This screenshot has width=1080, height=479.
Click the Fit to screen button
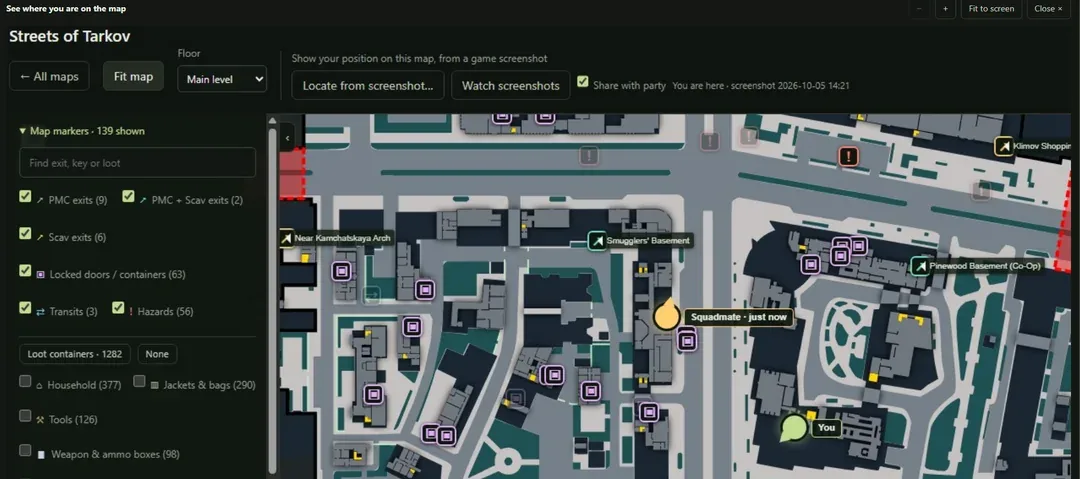[x=991, y=9]
